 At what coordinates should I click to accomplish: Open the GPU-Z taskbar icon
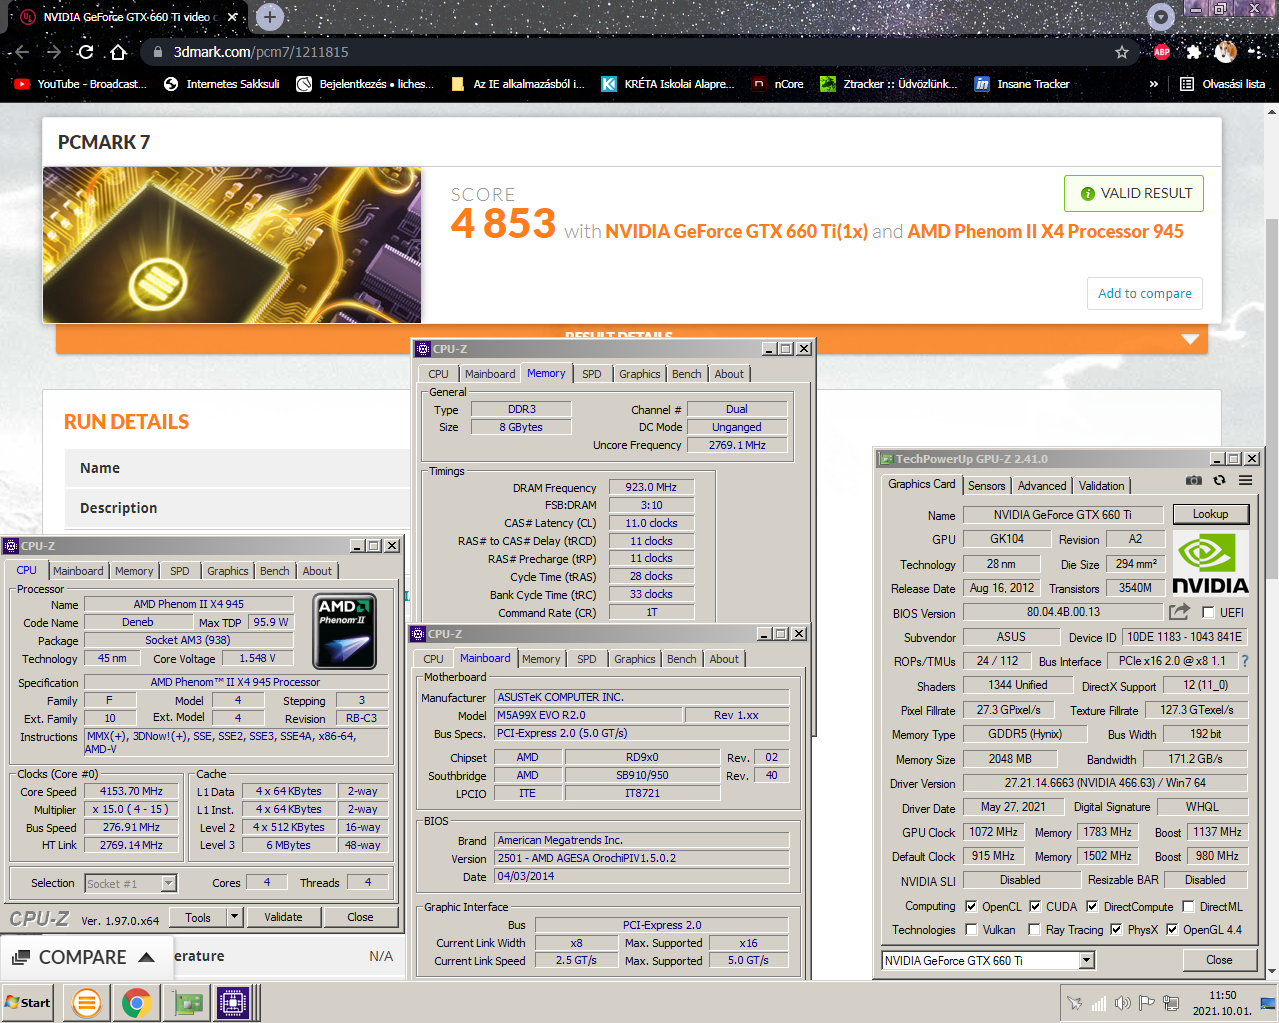(x=188, y=1002)
